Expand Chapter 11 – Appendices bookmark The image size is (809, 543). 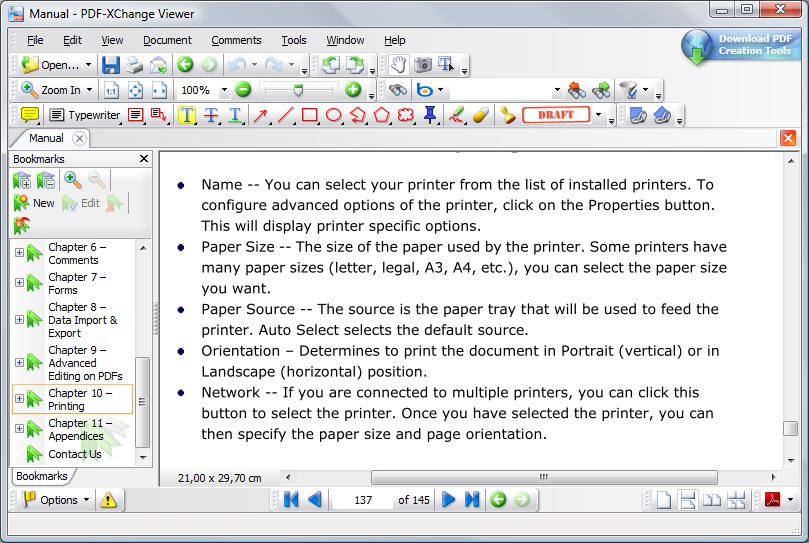pos(19,428)
